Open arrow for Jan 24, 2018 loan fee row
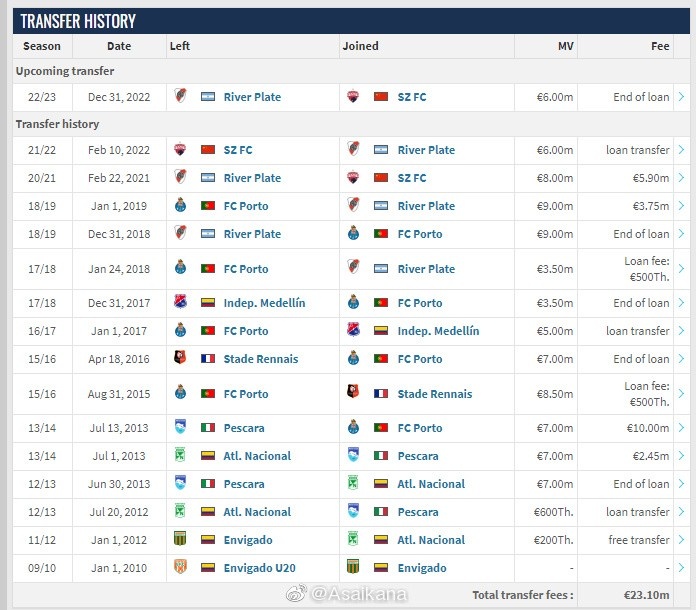Image resolution: width=696 pixels, height=610 pixels. coord(681,269)
